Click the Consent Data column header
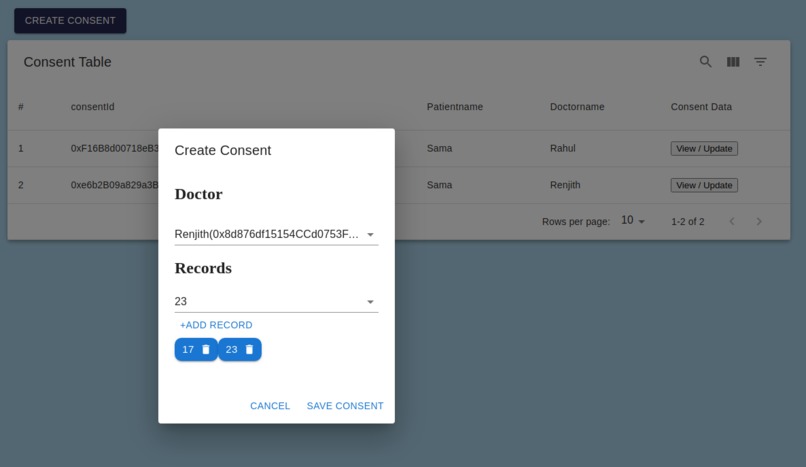This screenshot has height=467, width=806. (701, 107)
